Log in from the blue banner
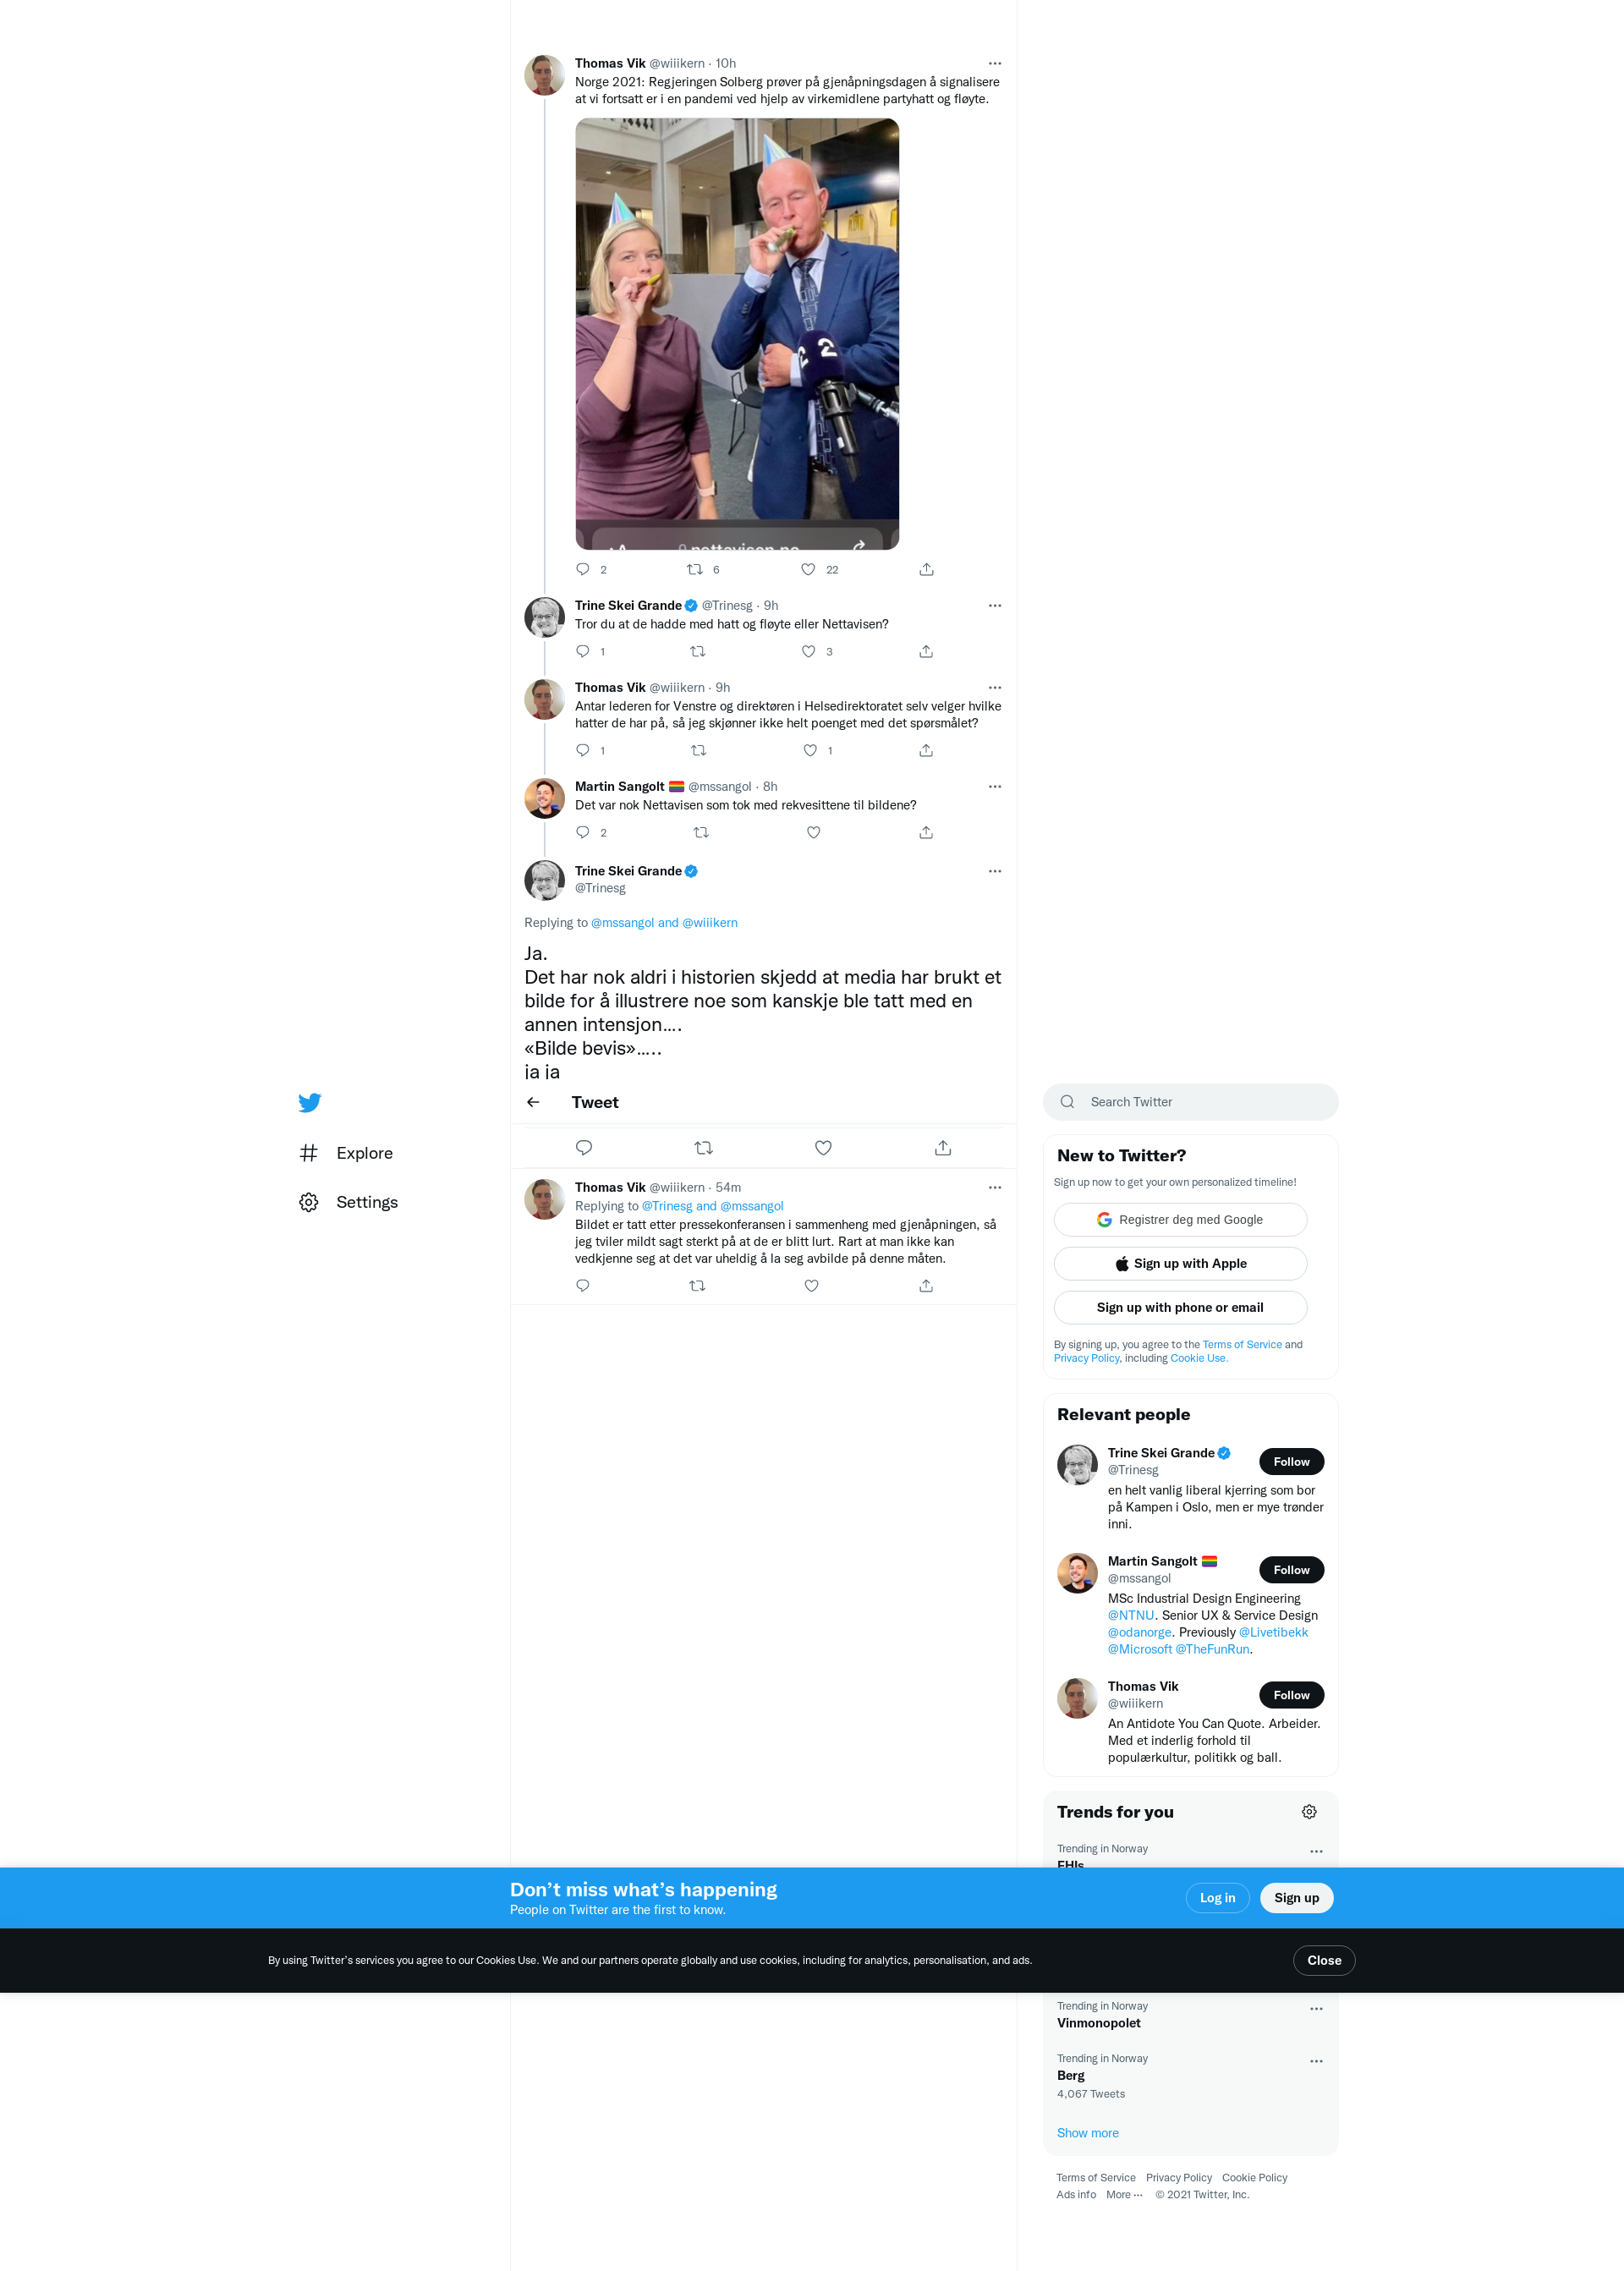This screenshot has width=1624, height=2271. pyautogui.click(x=1217, y=1898)
